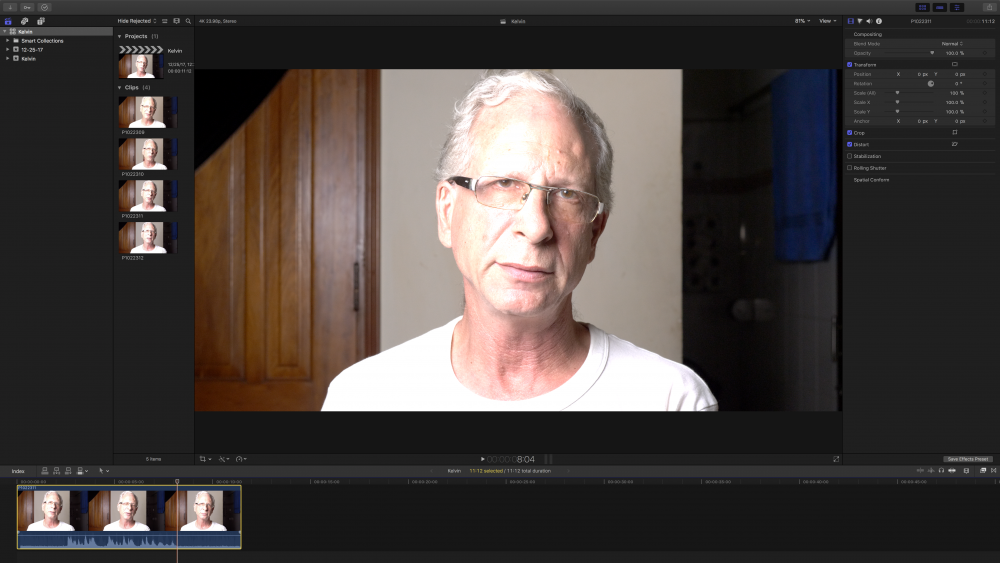The width and height of the screenshot is (1000, 563).
Task: Enable the Rolling Shutter checkbox
Action: click(x=850, y=168)
